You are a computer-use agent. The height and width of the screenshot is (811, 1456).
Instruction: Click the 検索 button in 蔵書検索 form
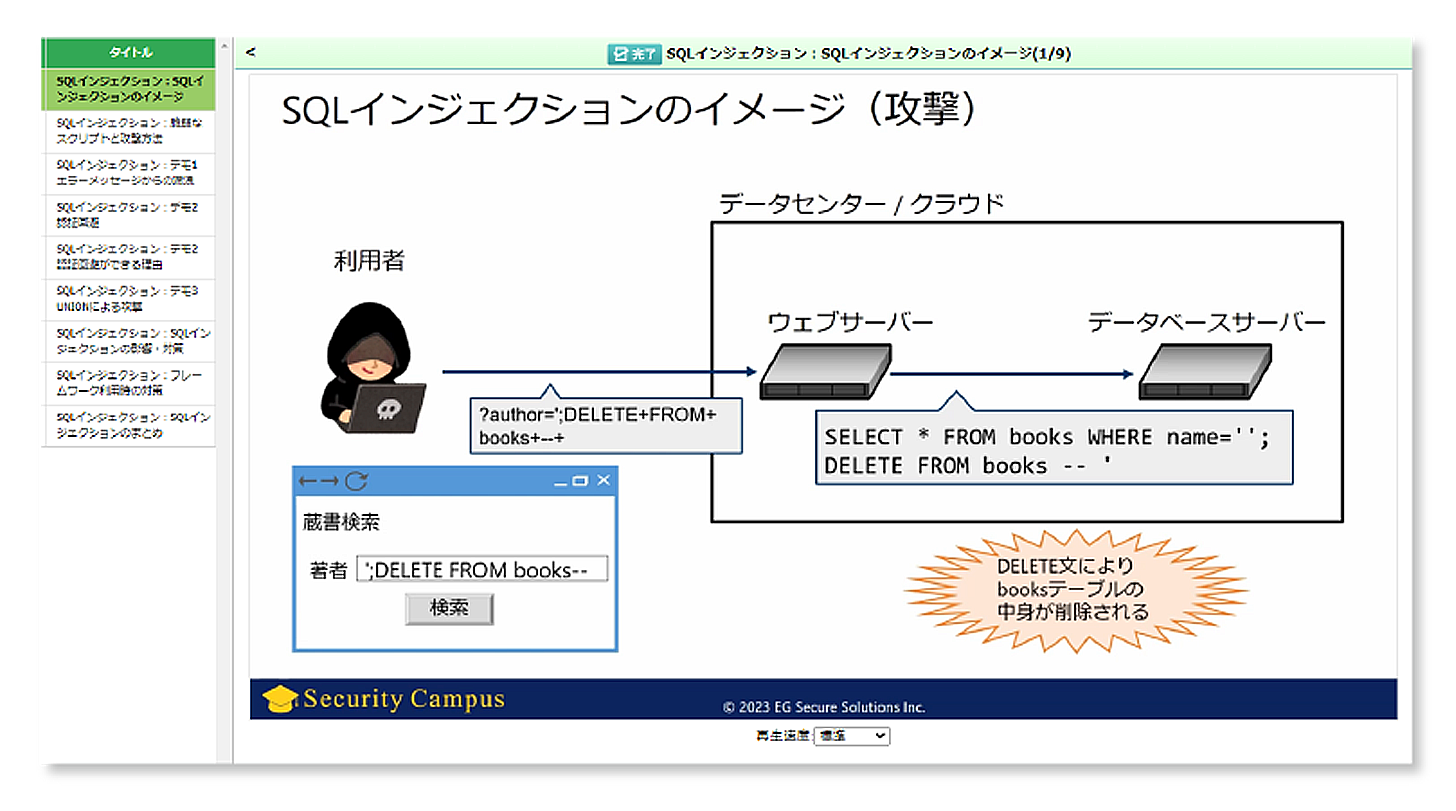tap(449, 607)
